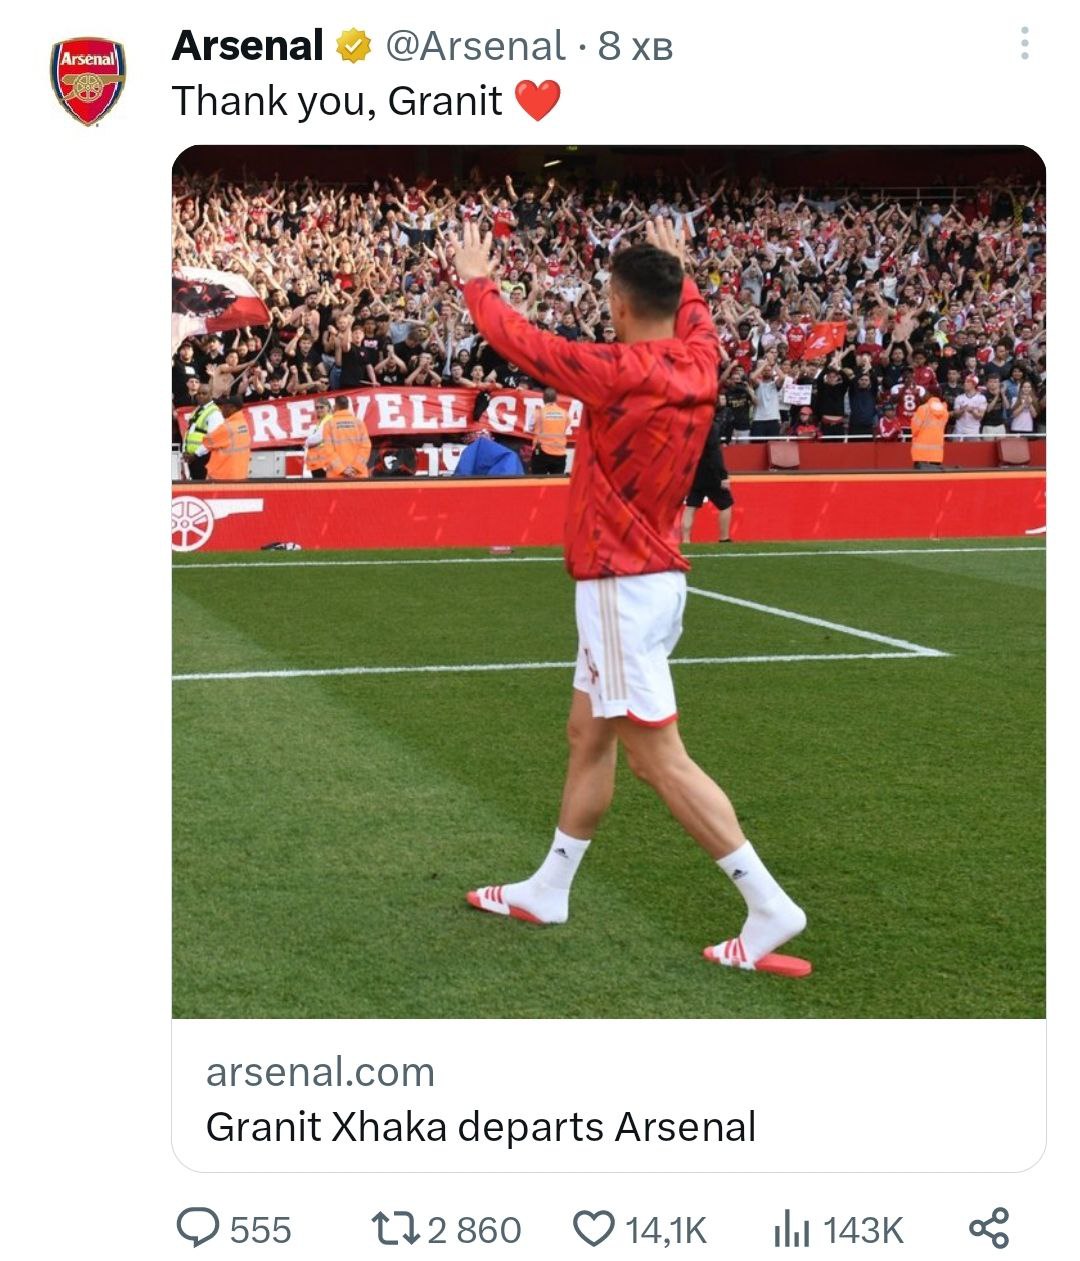This screenshot has width=1080, height=1261.
Task: Click the "8 хв" timestamp
Action: coord(635,46)
